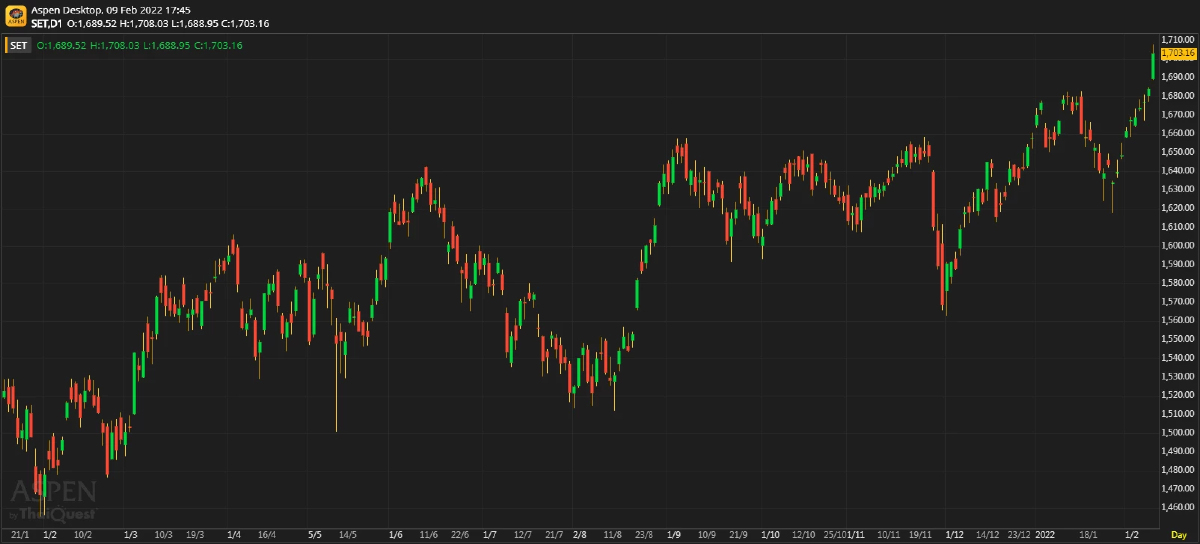
Task: Click the highlighted 1,703.16 price tag
Action: pyautogui.click(x=1181, y=52)
